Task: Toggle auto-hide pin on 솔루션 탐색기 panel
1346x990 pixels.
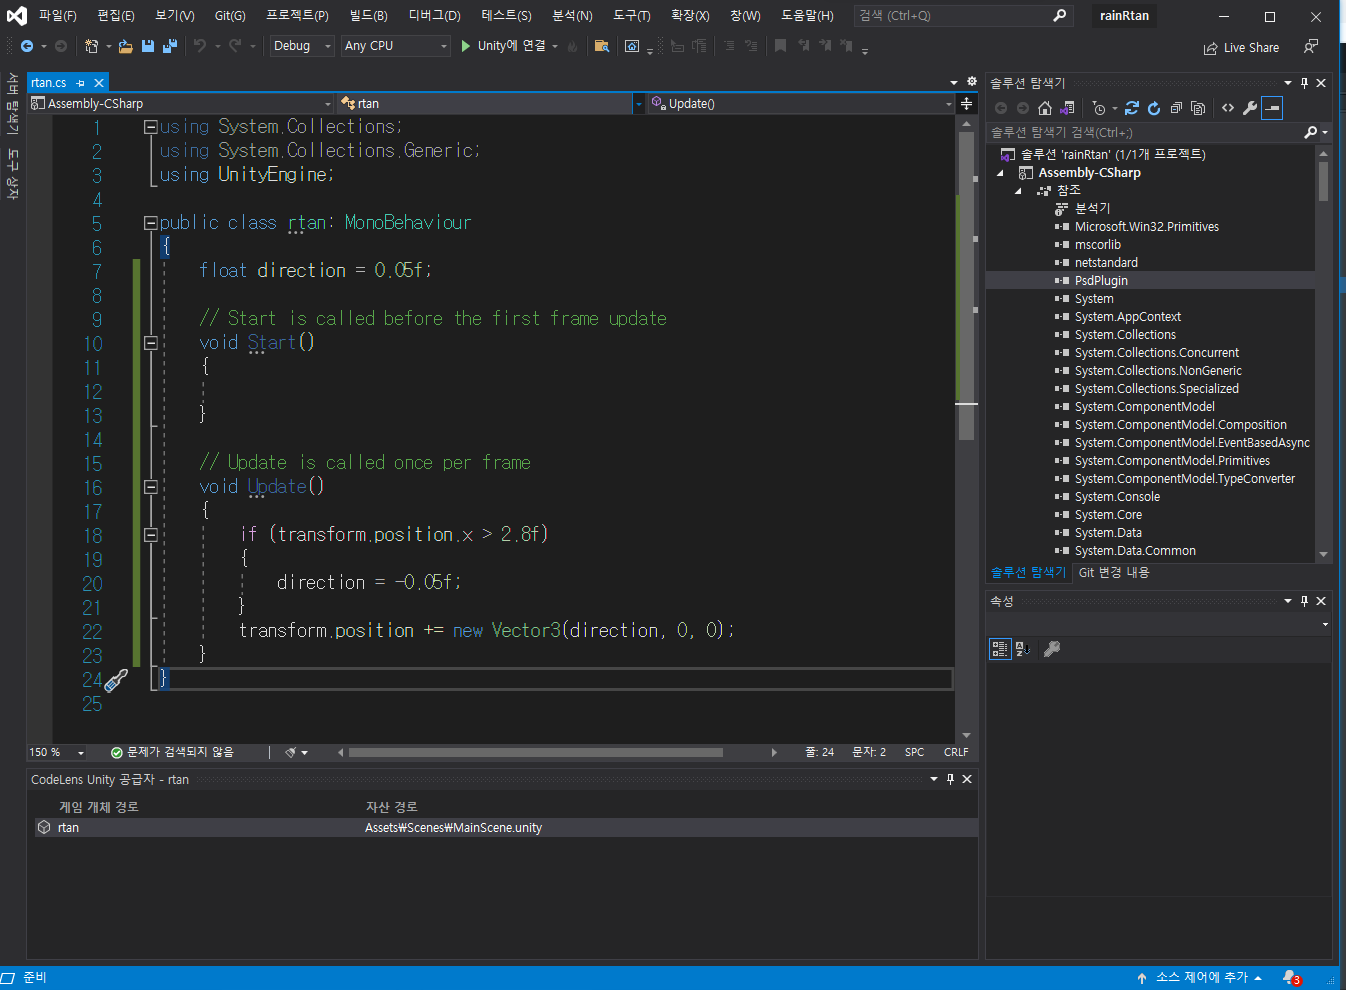Action: (x=1304, y=83)
